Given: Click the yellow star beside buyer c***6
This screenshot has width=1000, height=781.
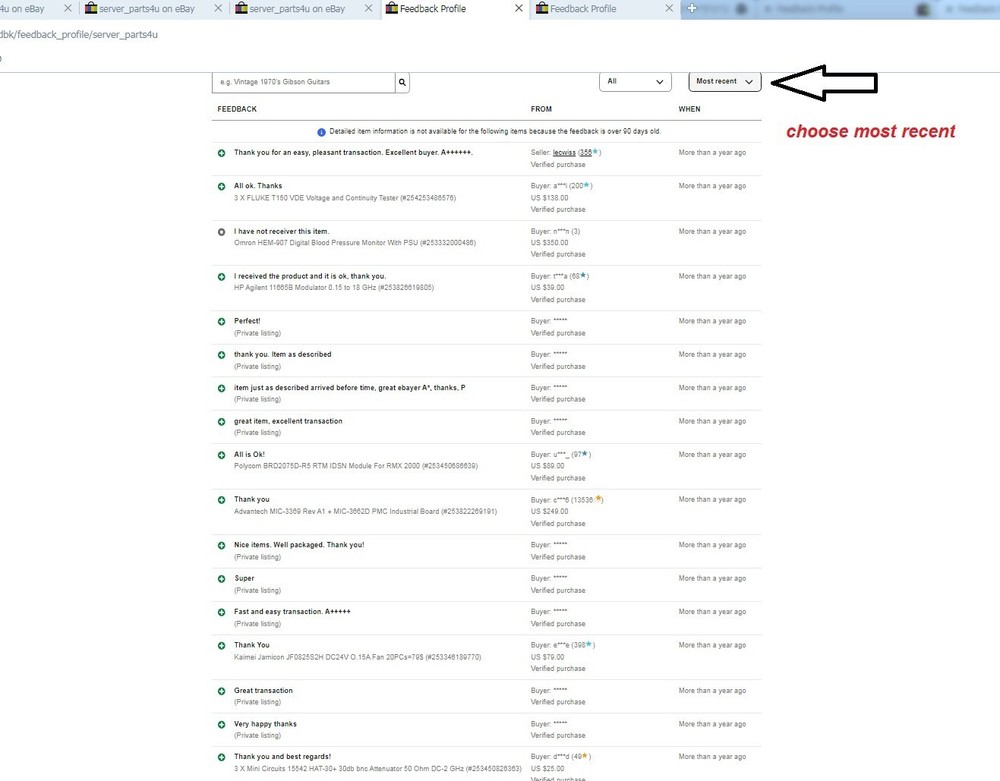Looking at the screenshot, I should [599, 499].
